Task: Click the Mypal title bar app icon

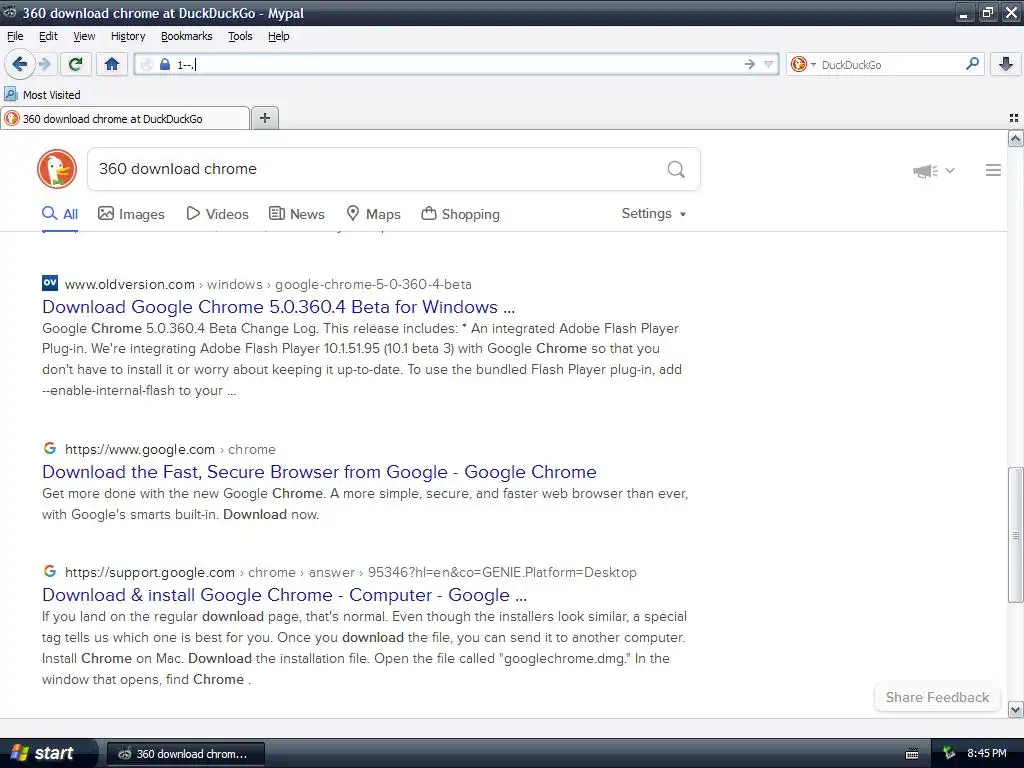Action: (x=9, y=12)
